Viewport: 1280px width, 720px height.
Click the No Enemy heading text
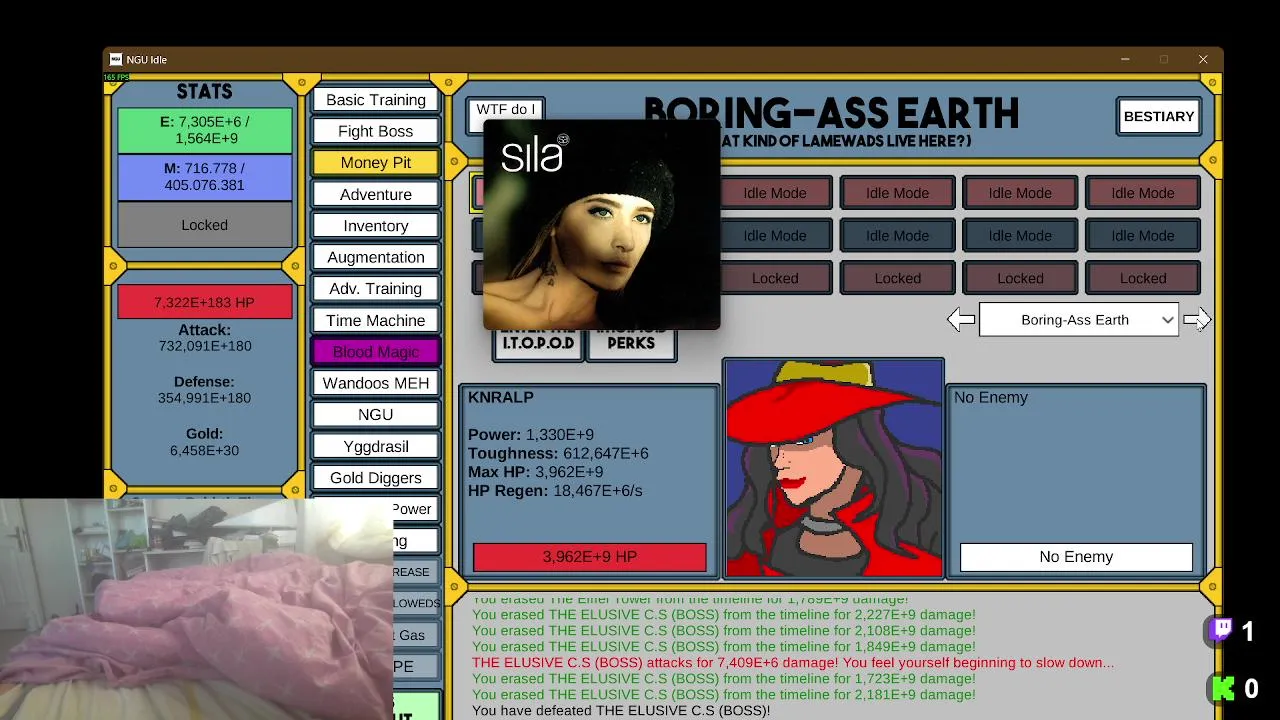point(991,397)
